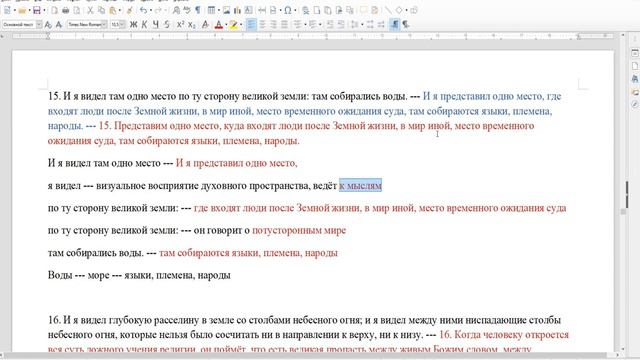Insert a text box
The width and height of the screenshot is (640, 360).
coord(248,10)
